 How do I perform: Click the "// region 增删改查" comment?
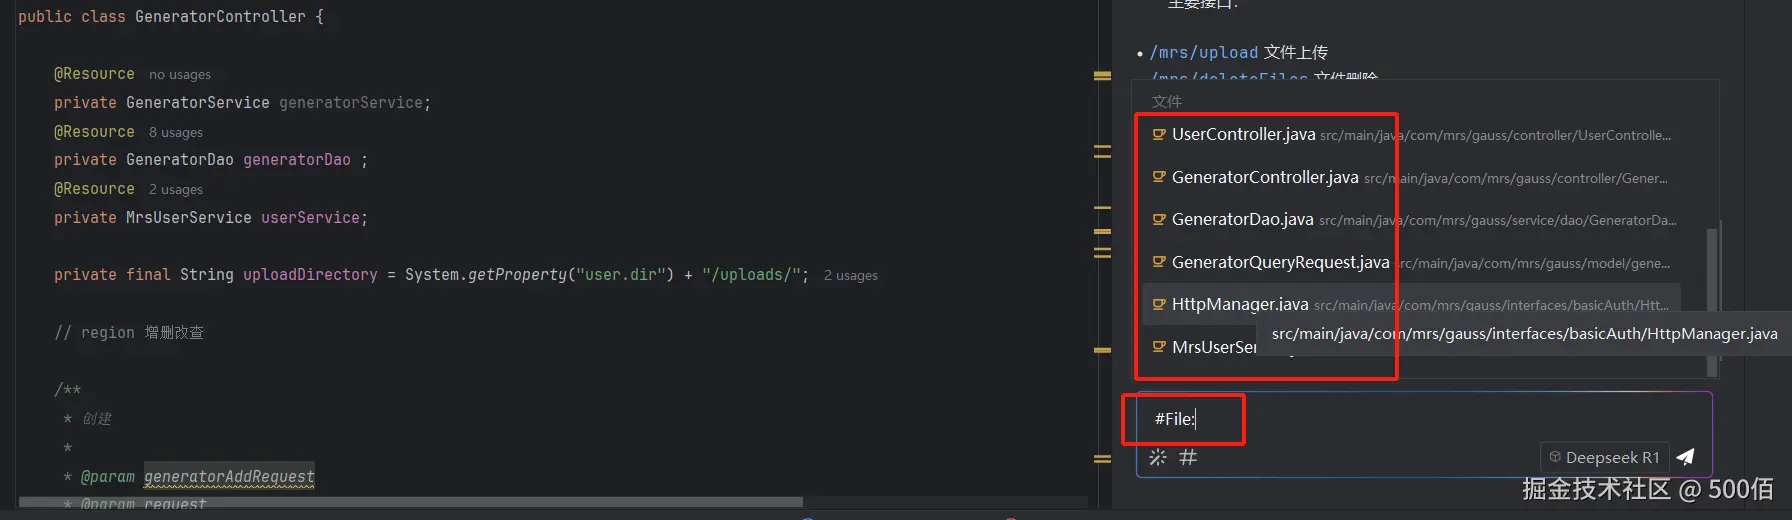click(129, 332)
